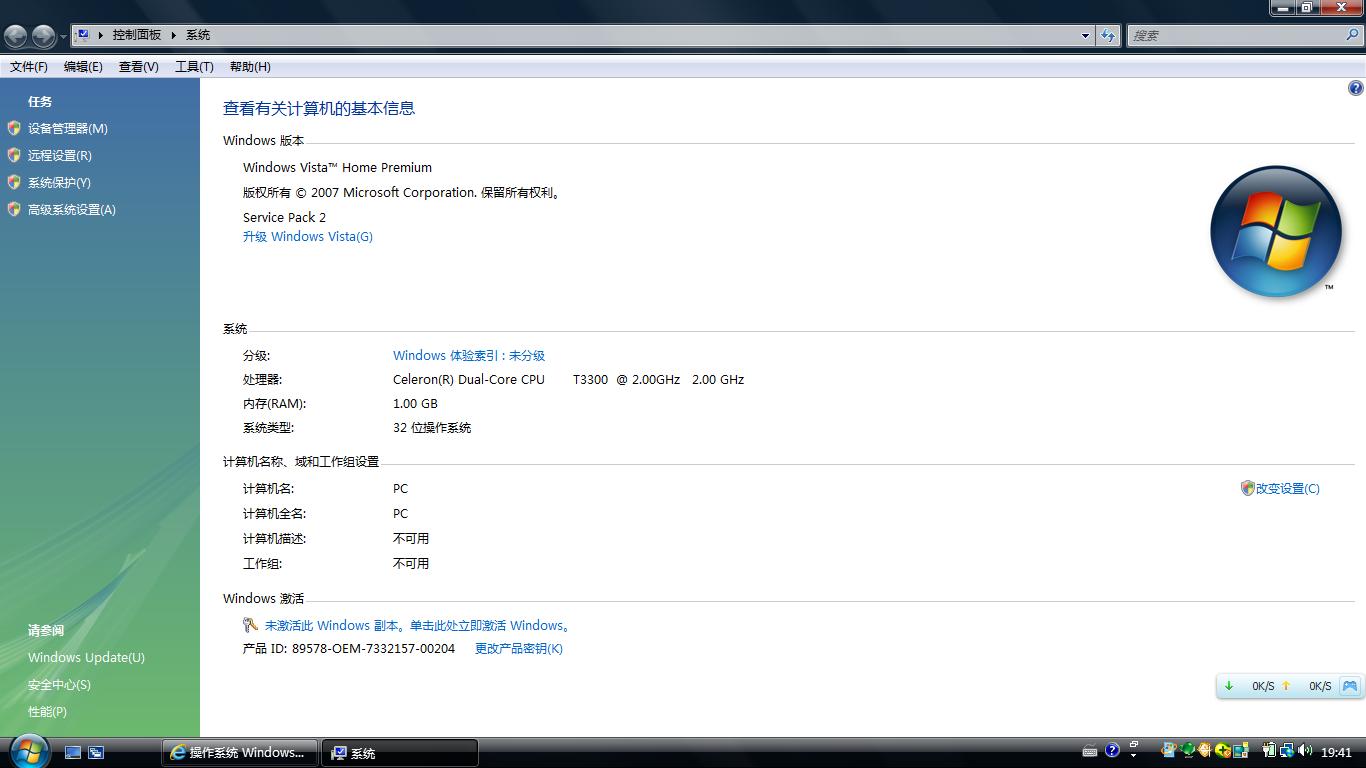Screen dimensions: 1366x768
Task: Click the language bar restore icon
Action: (x=1134, y=744)
